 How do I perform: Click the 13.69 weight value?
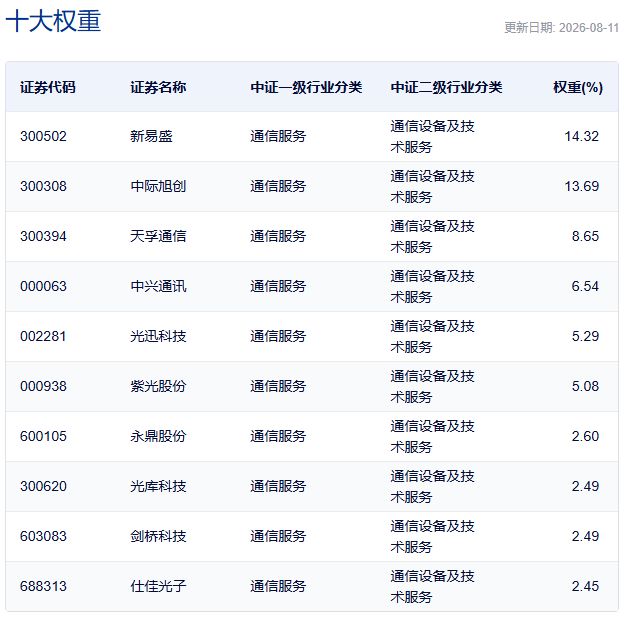tap(582, 186)
